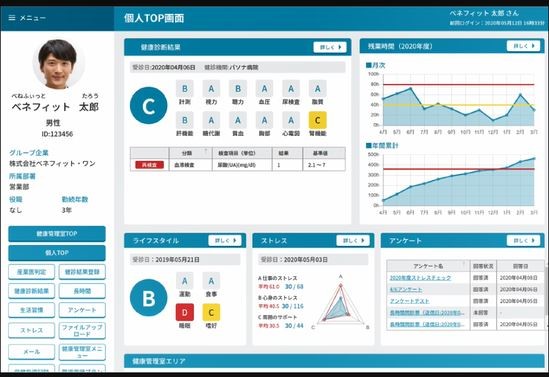Sort by the アンケート名 column header
549x377 pixels.
(428, 266)
